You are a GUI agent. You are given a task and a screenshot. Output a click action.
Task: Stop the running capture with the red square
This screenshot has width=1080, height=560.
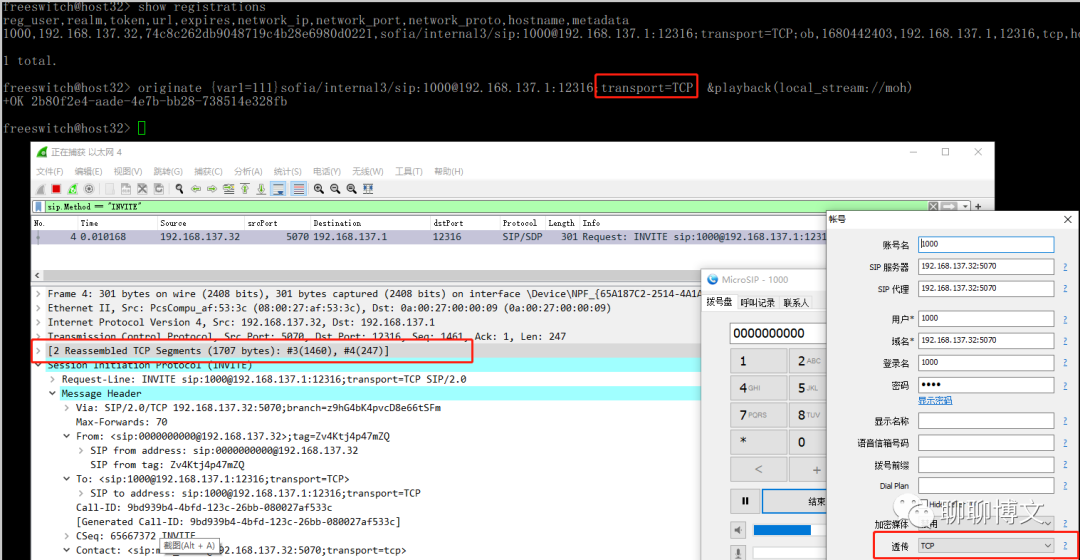(56, 189)
